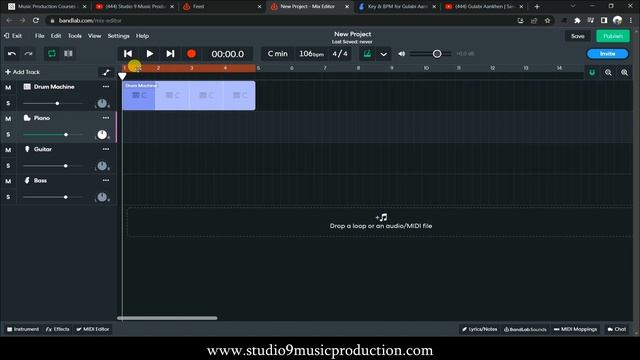
Task: Mute the Piano track
Action: pyautogui.click(x=8, y=118)
